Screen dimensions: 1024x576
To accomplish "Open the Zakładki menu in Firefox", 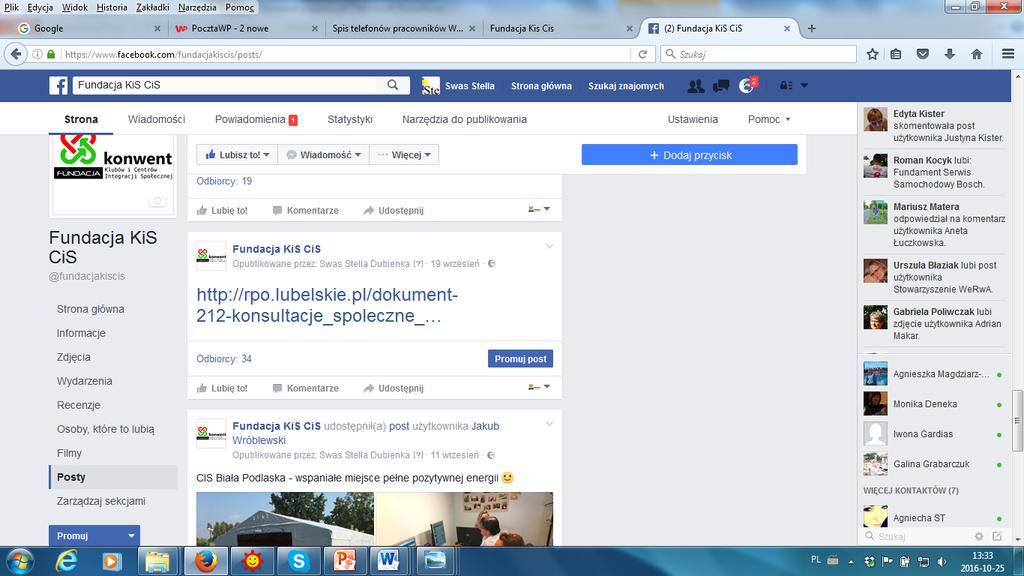I will click(153, 7).
